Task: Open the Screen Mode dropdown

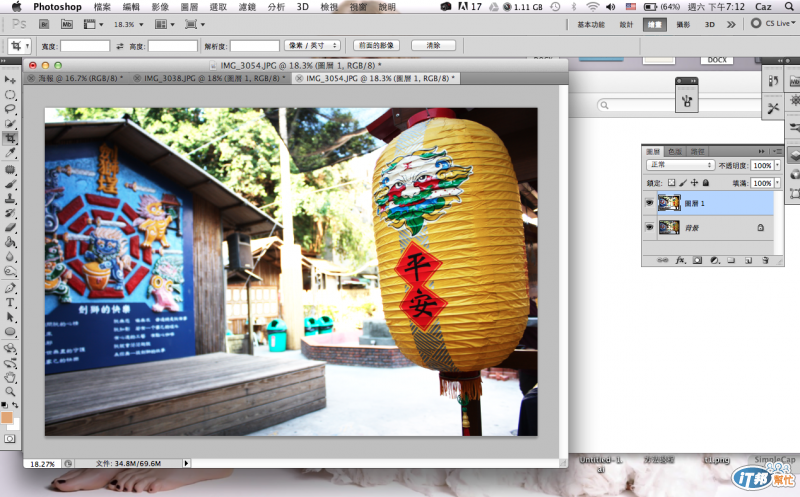Action: 195,24
